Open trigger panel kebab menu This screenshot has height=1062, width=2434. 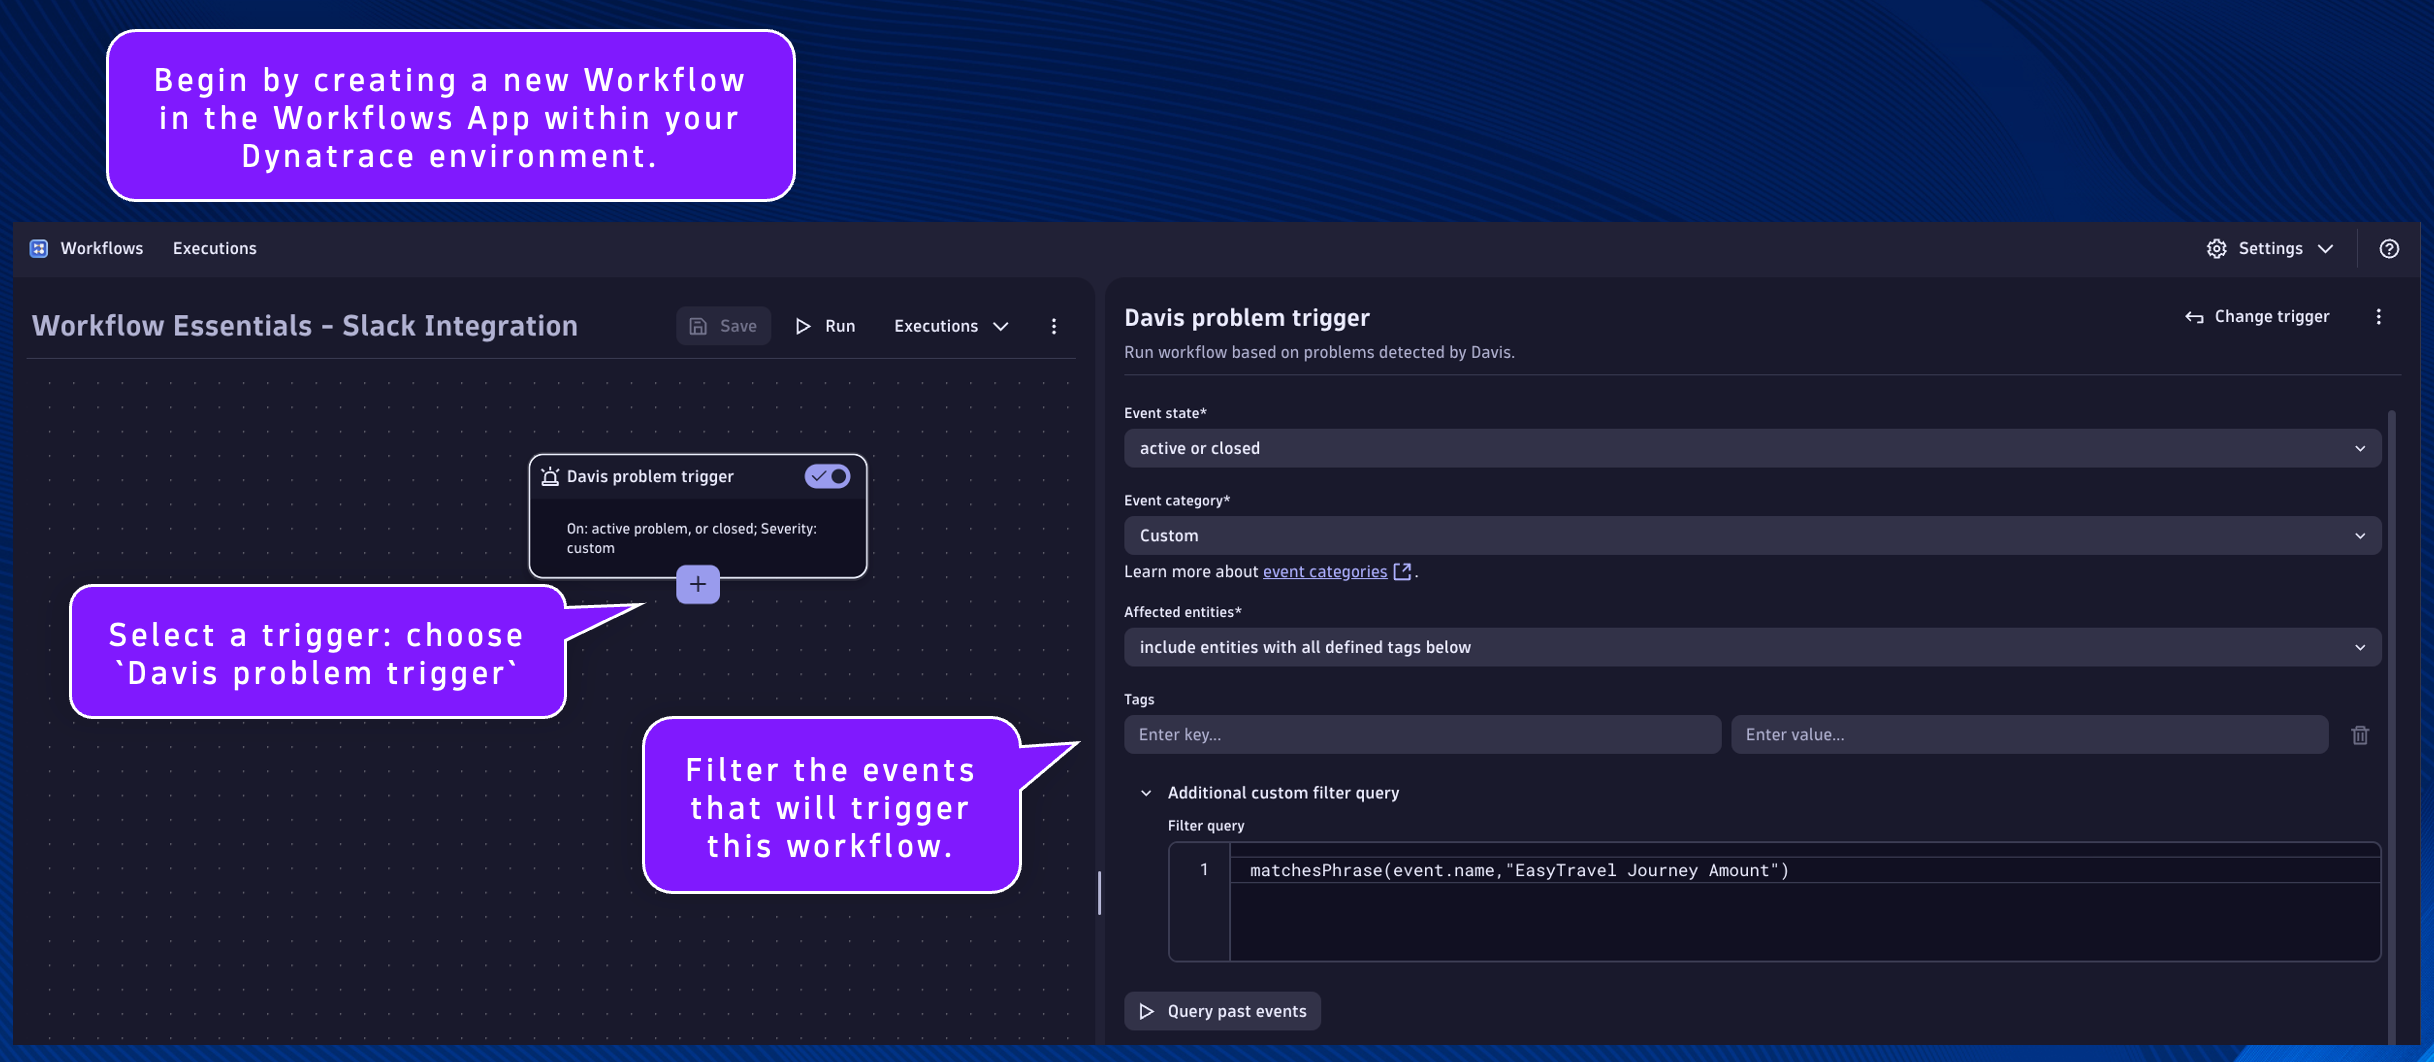(x=2379, y=317)
